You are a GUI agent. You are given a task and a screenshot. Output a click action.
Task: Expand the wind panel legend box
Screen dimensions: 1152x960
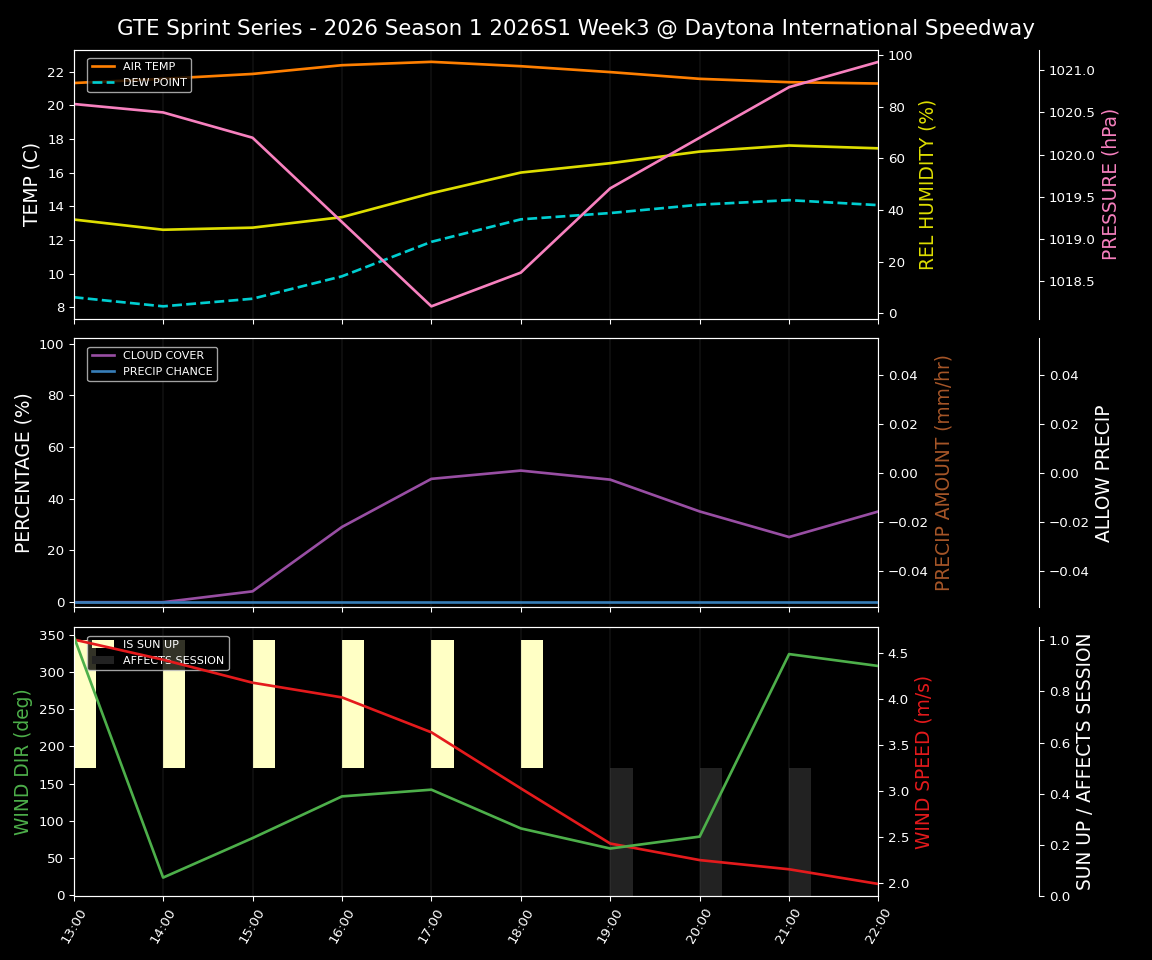(x=157, y=652)
